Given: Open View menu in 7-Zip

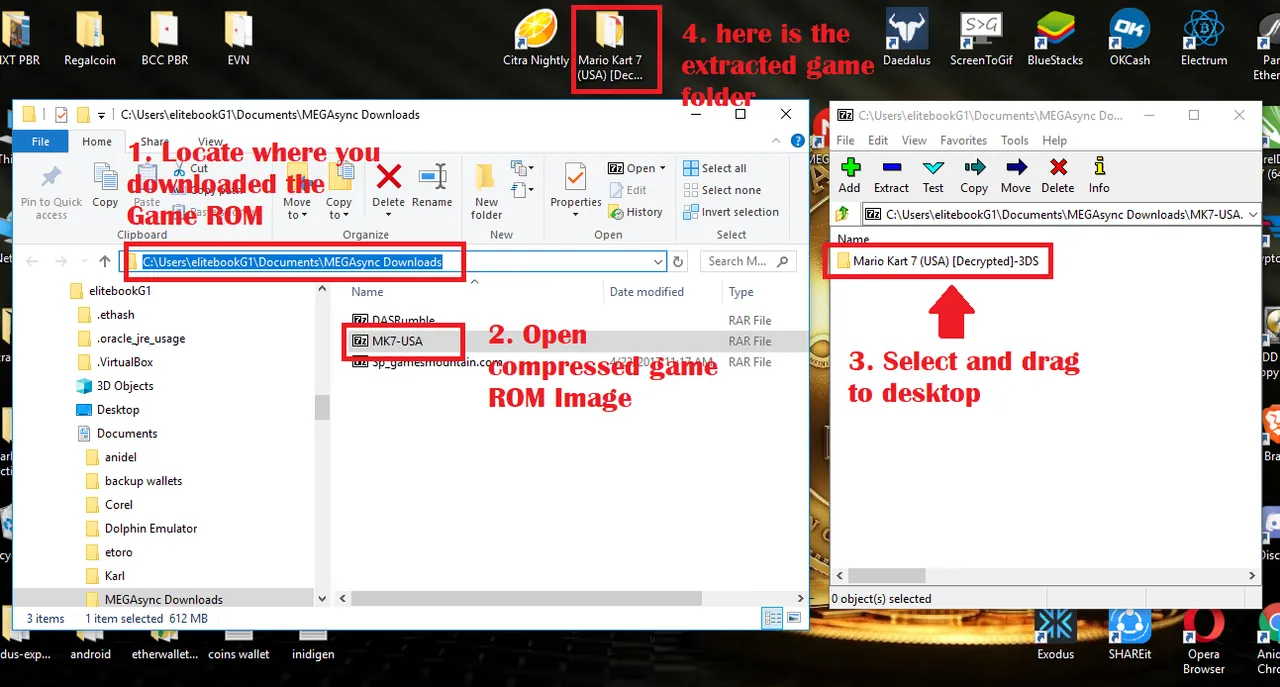Looking at the screenshot, I should 914,141.
